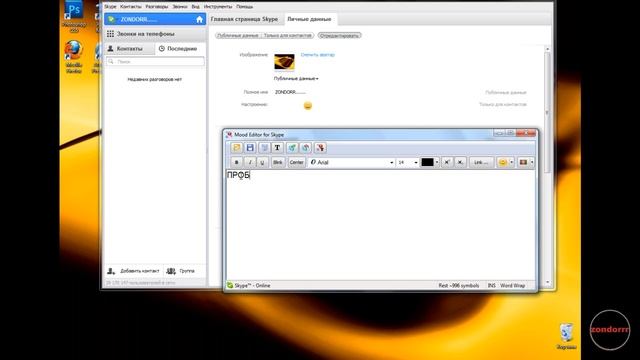
Task: Select the Публичные данные view button
Action: [x=238, y=36]
